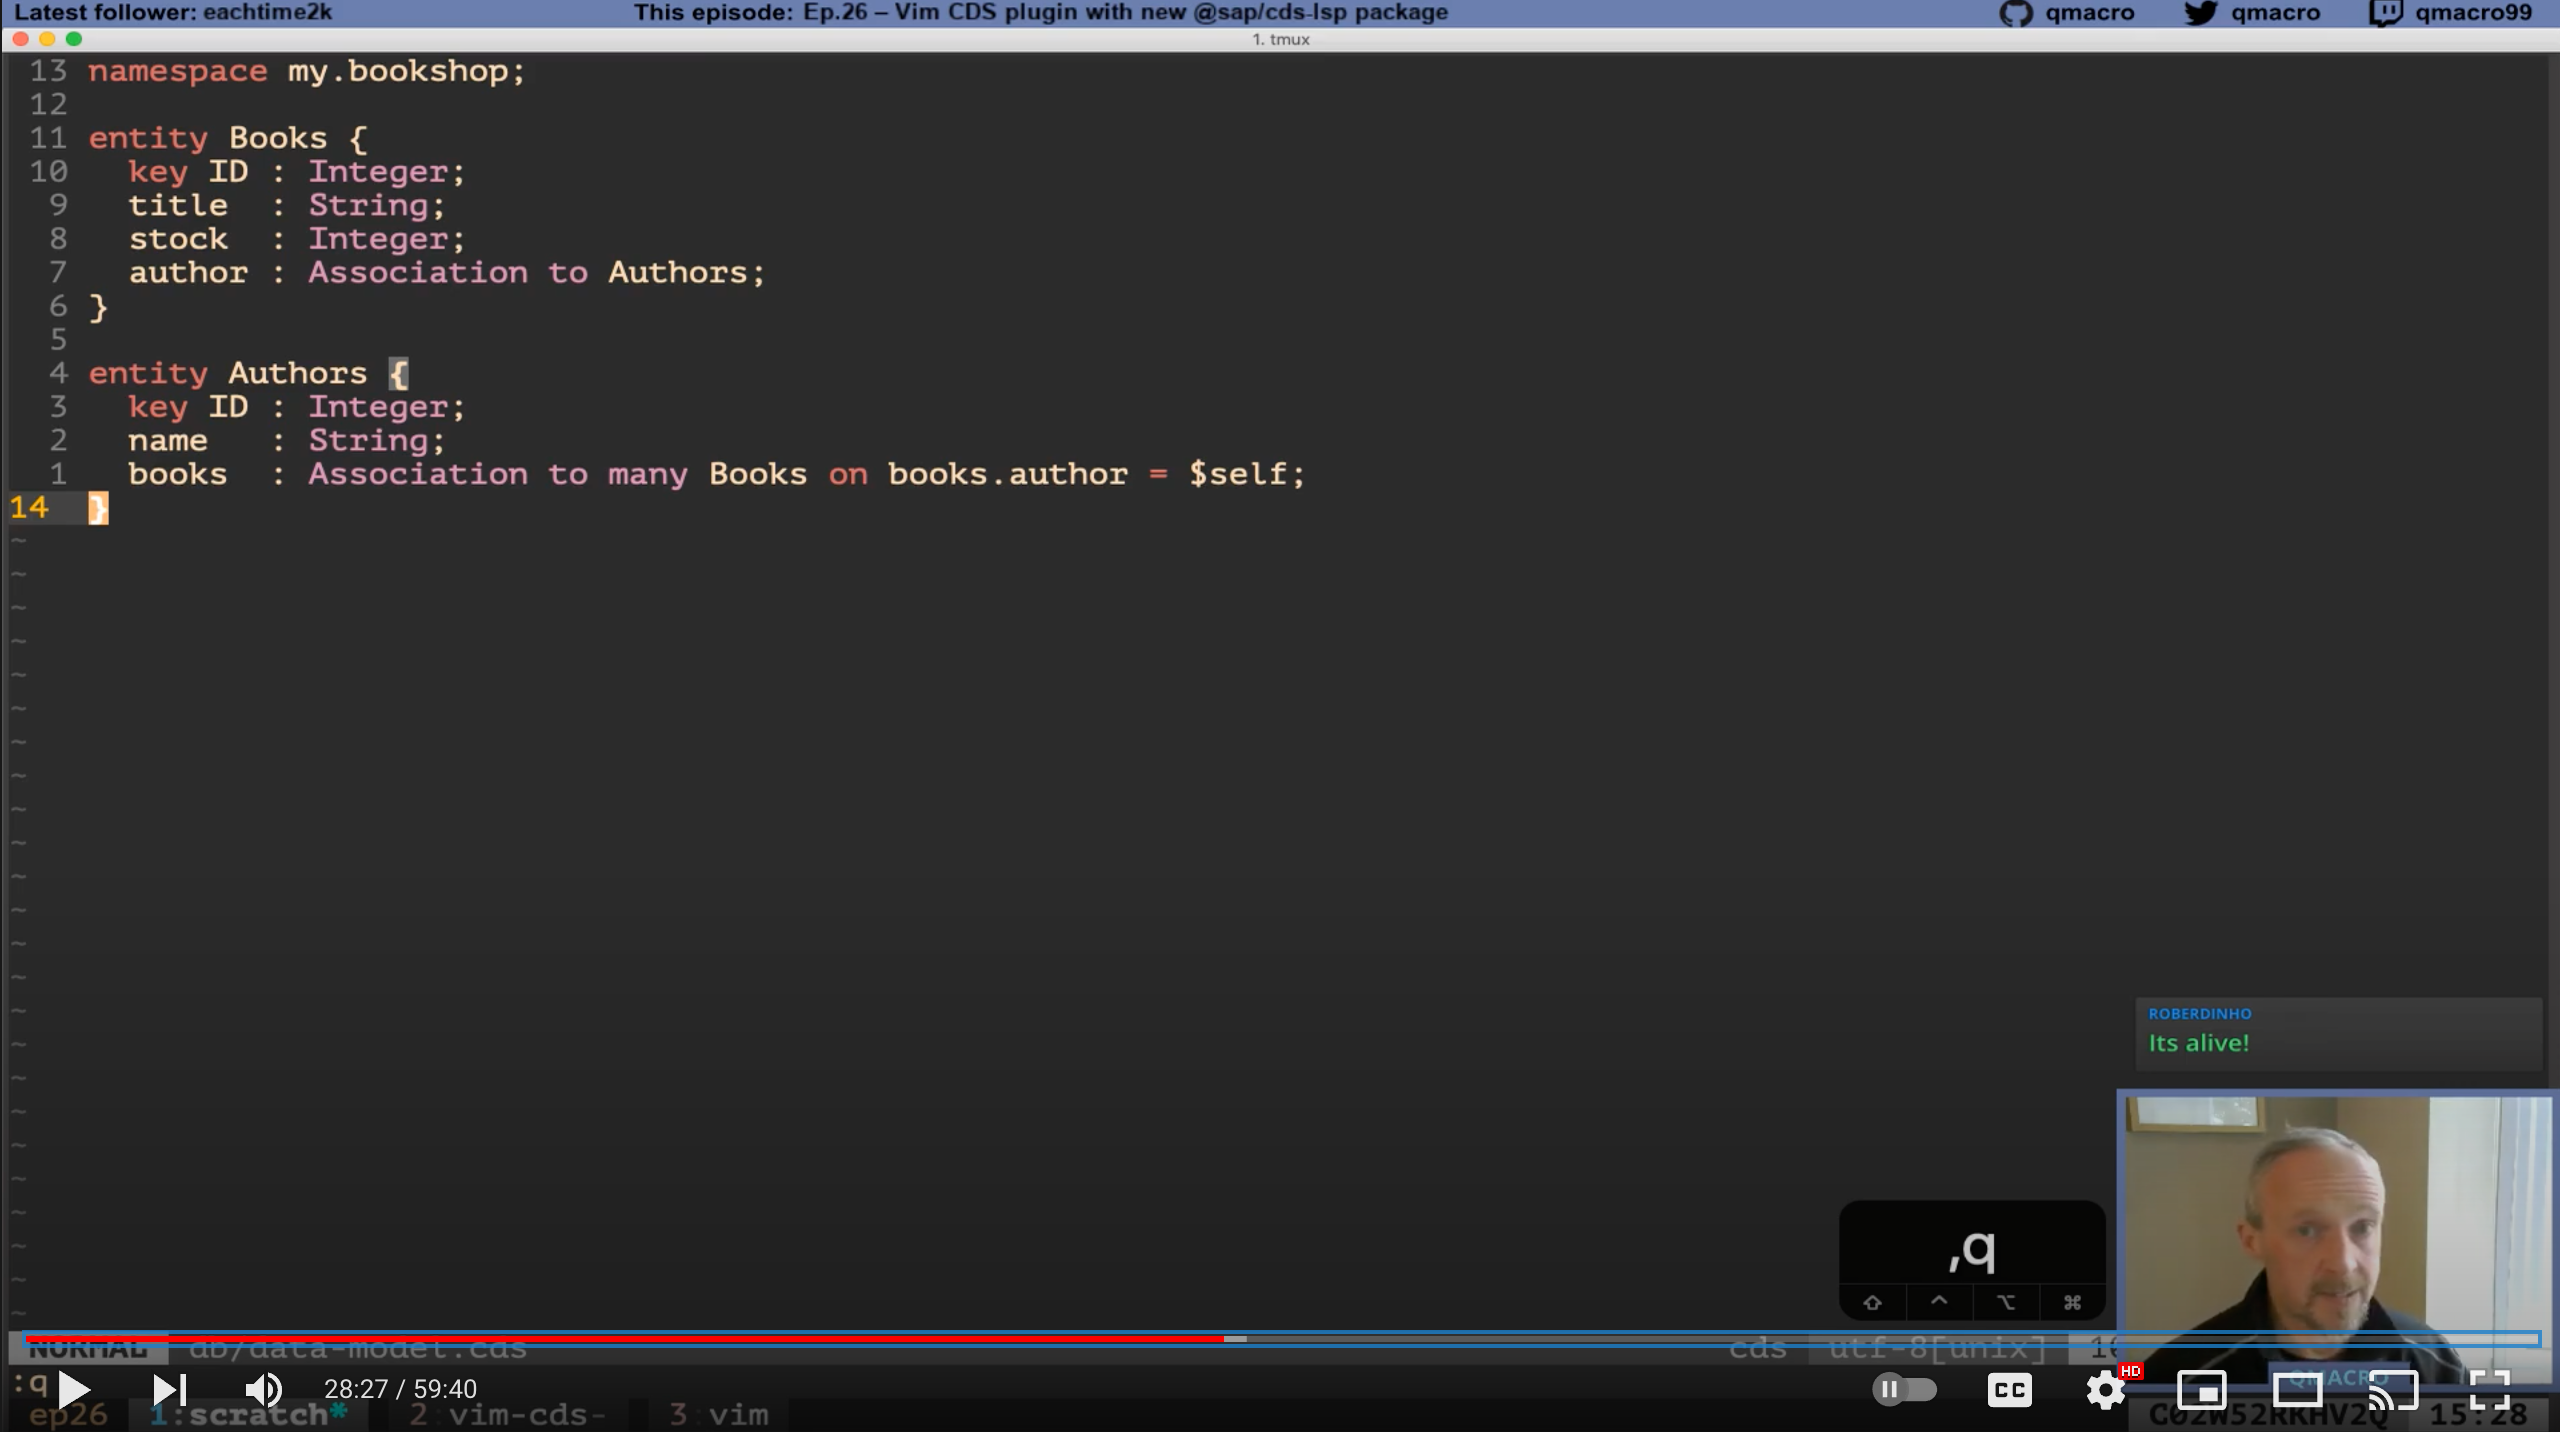Image resolution: width=2560 pixels, height=1432 pixels.
Task: Enable miniplayer mode
Action: pos(2201,1389)
